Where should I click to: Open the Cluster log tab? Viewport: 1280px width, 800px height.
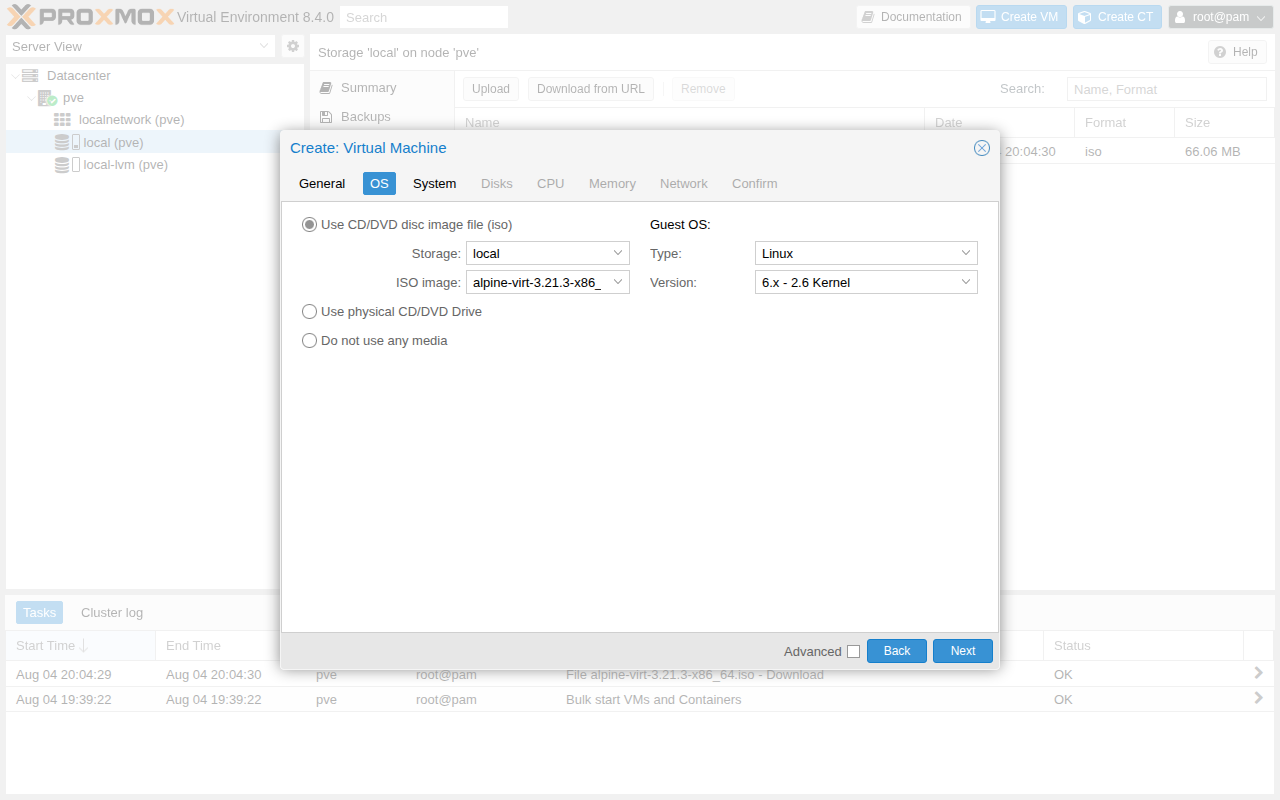[112, 613]
